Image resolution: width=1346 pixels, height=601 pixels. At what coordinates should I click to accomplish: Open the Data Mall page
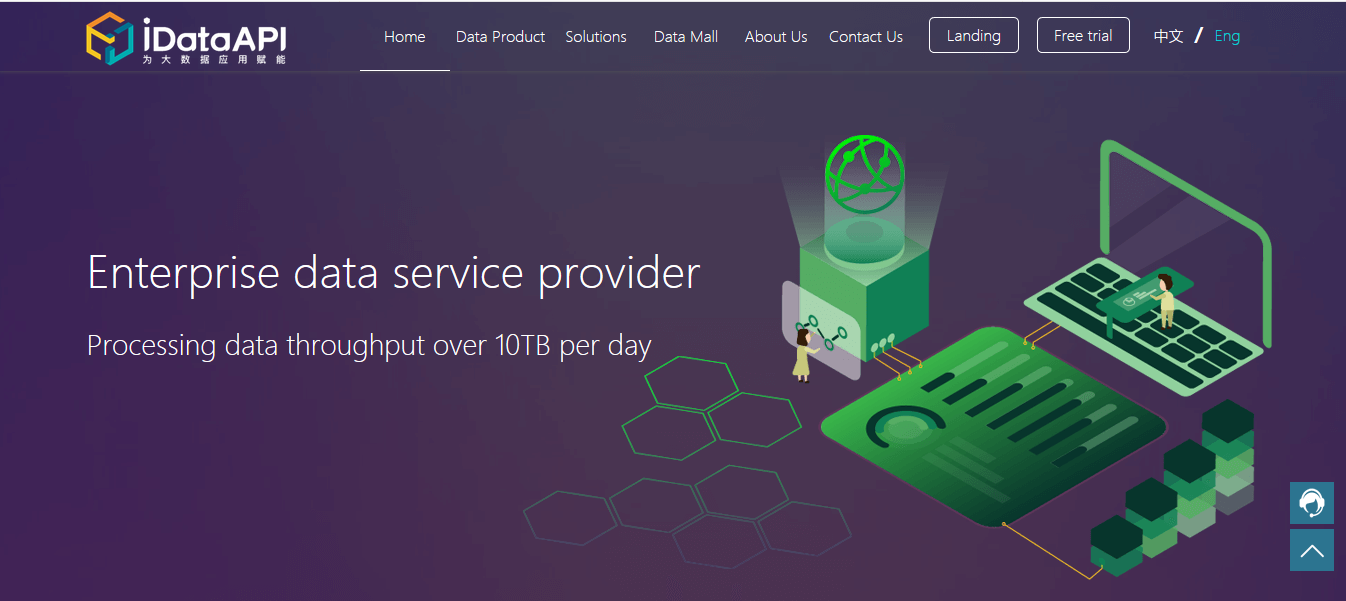coord(686,37)
